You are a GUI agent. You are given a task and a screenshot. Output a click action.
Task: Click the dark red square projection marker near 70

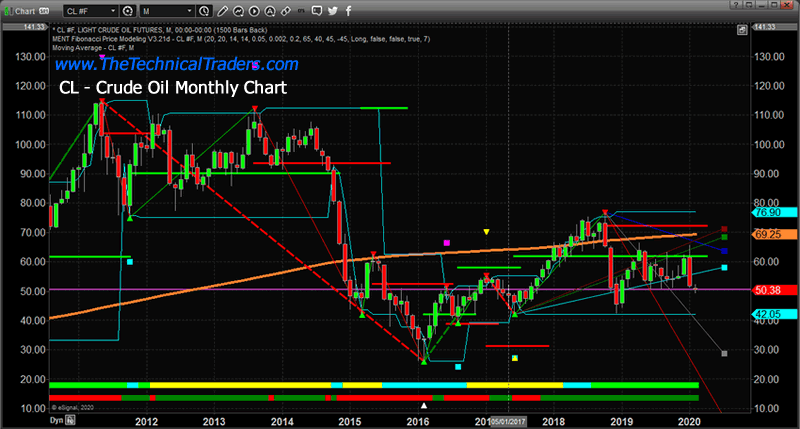pyautogui.click(x=724, y=230)
